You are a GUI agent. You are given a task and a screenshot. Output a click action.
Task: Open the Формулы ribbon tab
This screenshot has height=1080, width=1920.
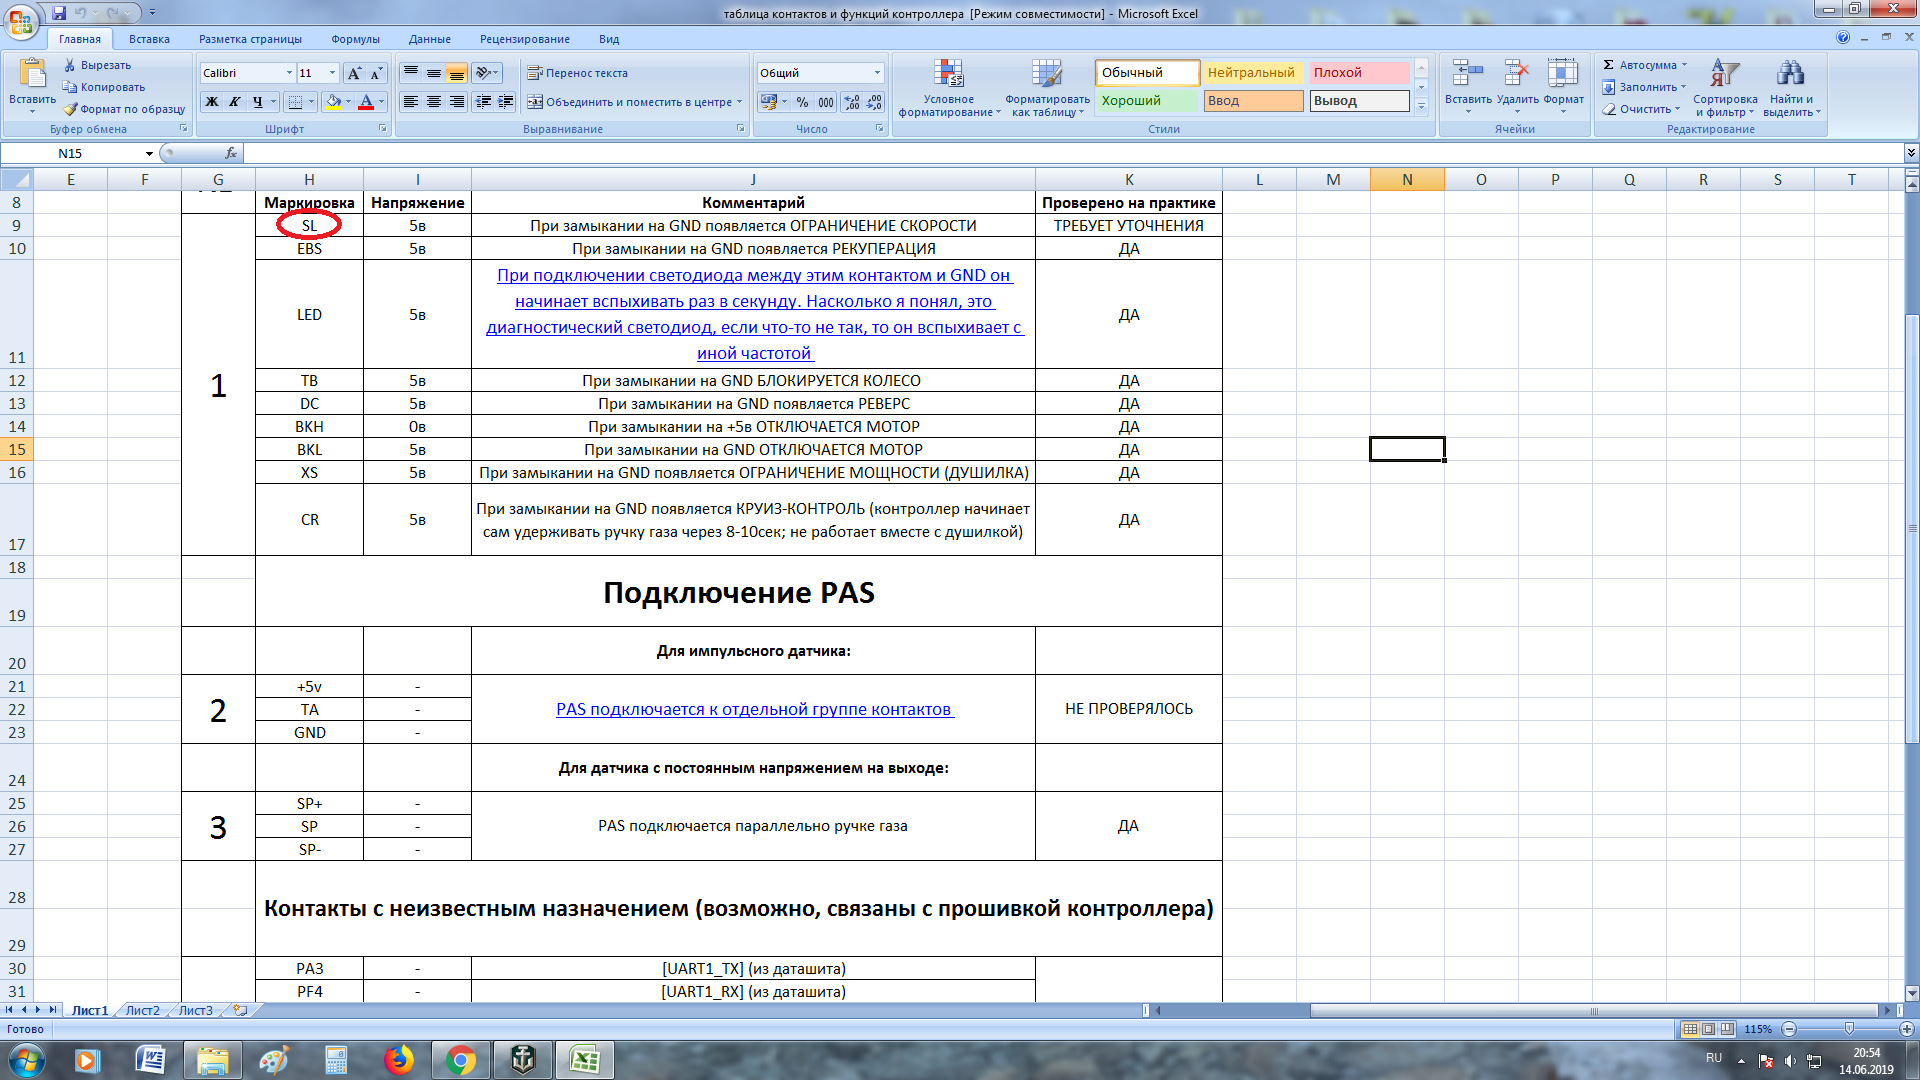(x=355, y=39)
